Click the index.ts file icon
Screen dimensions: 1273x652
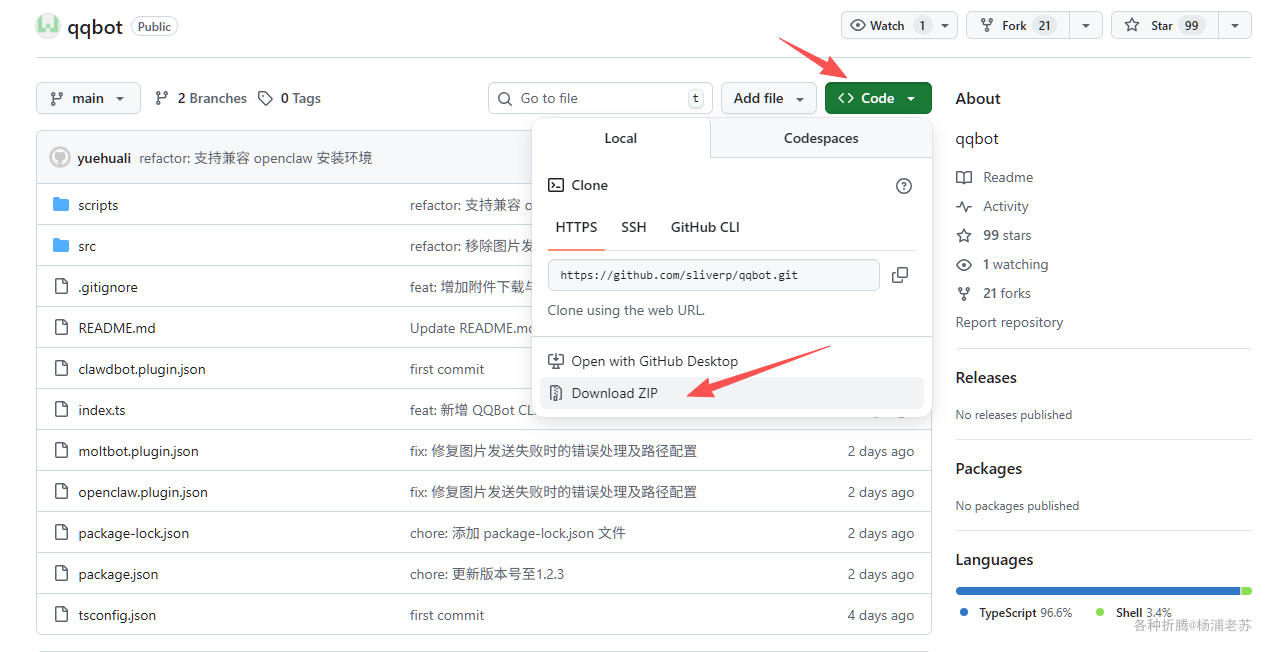click(61, 410)
